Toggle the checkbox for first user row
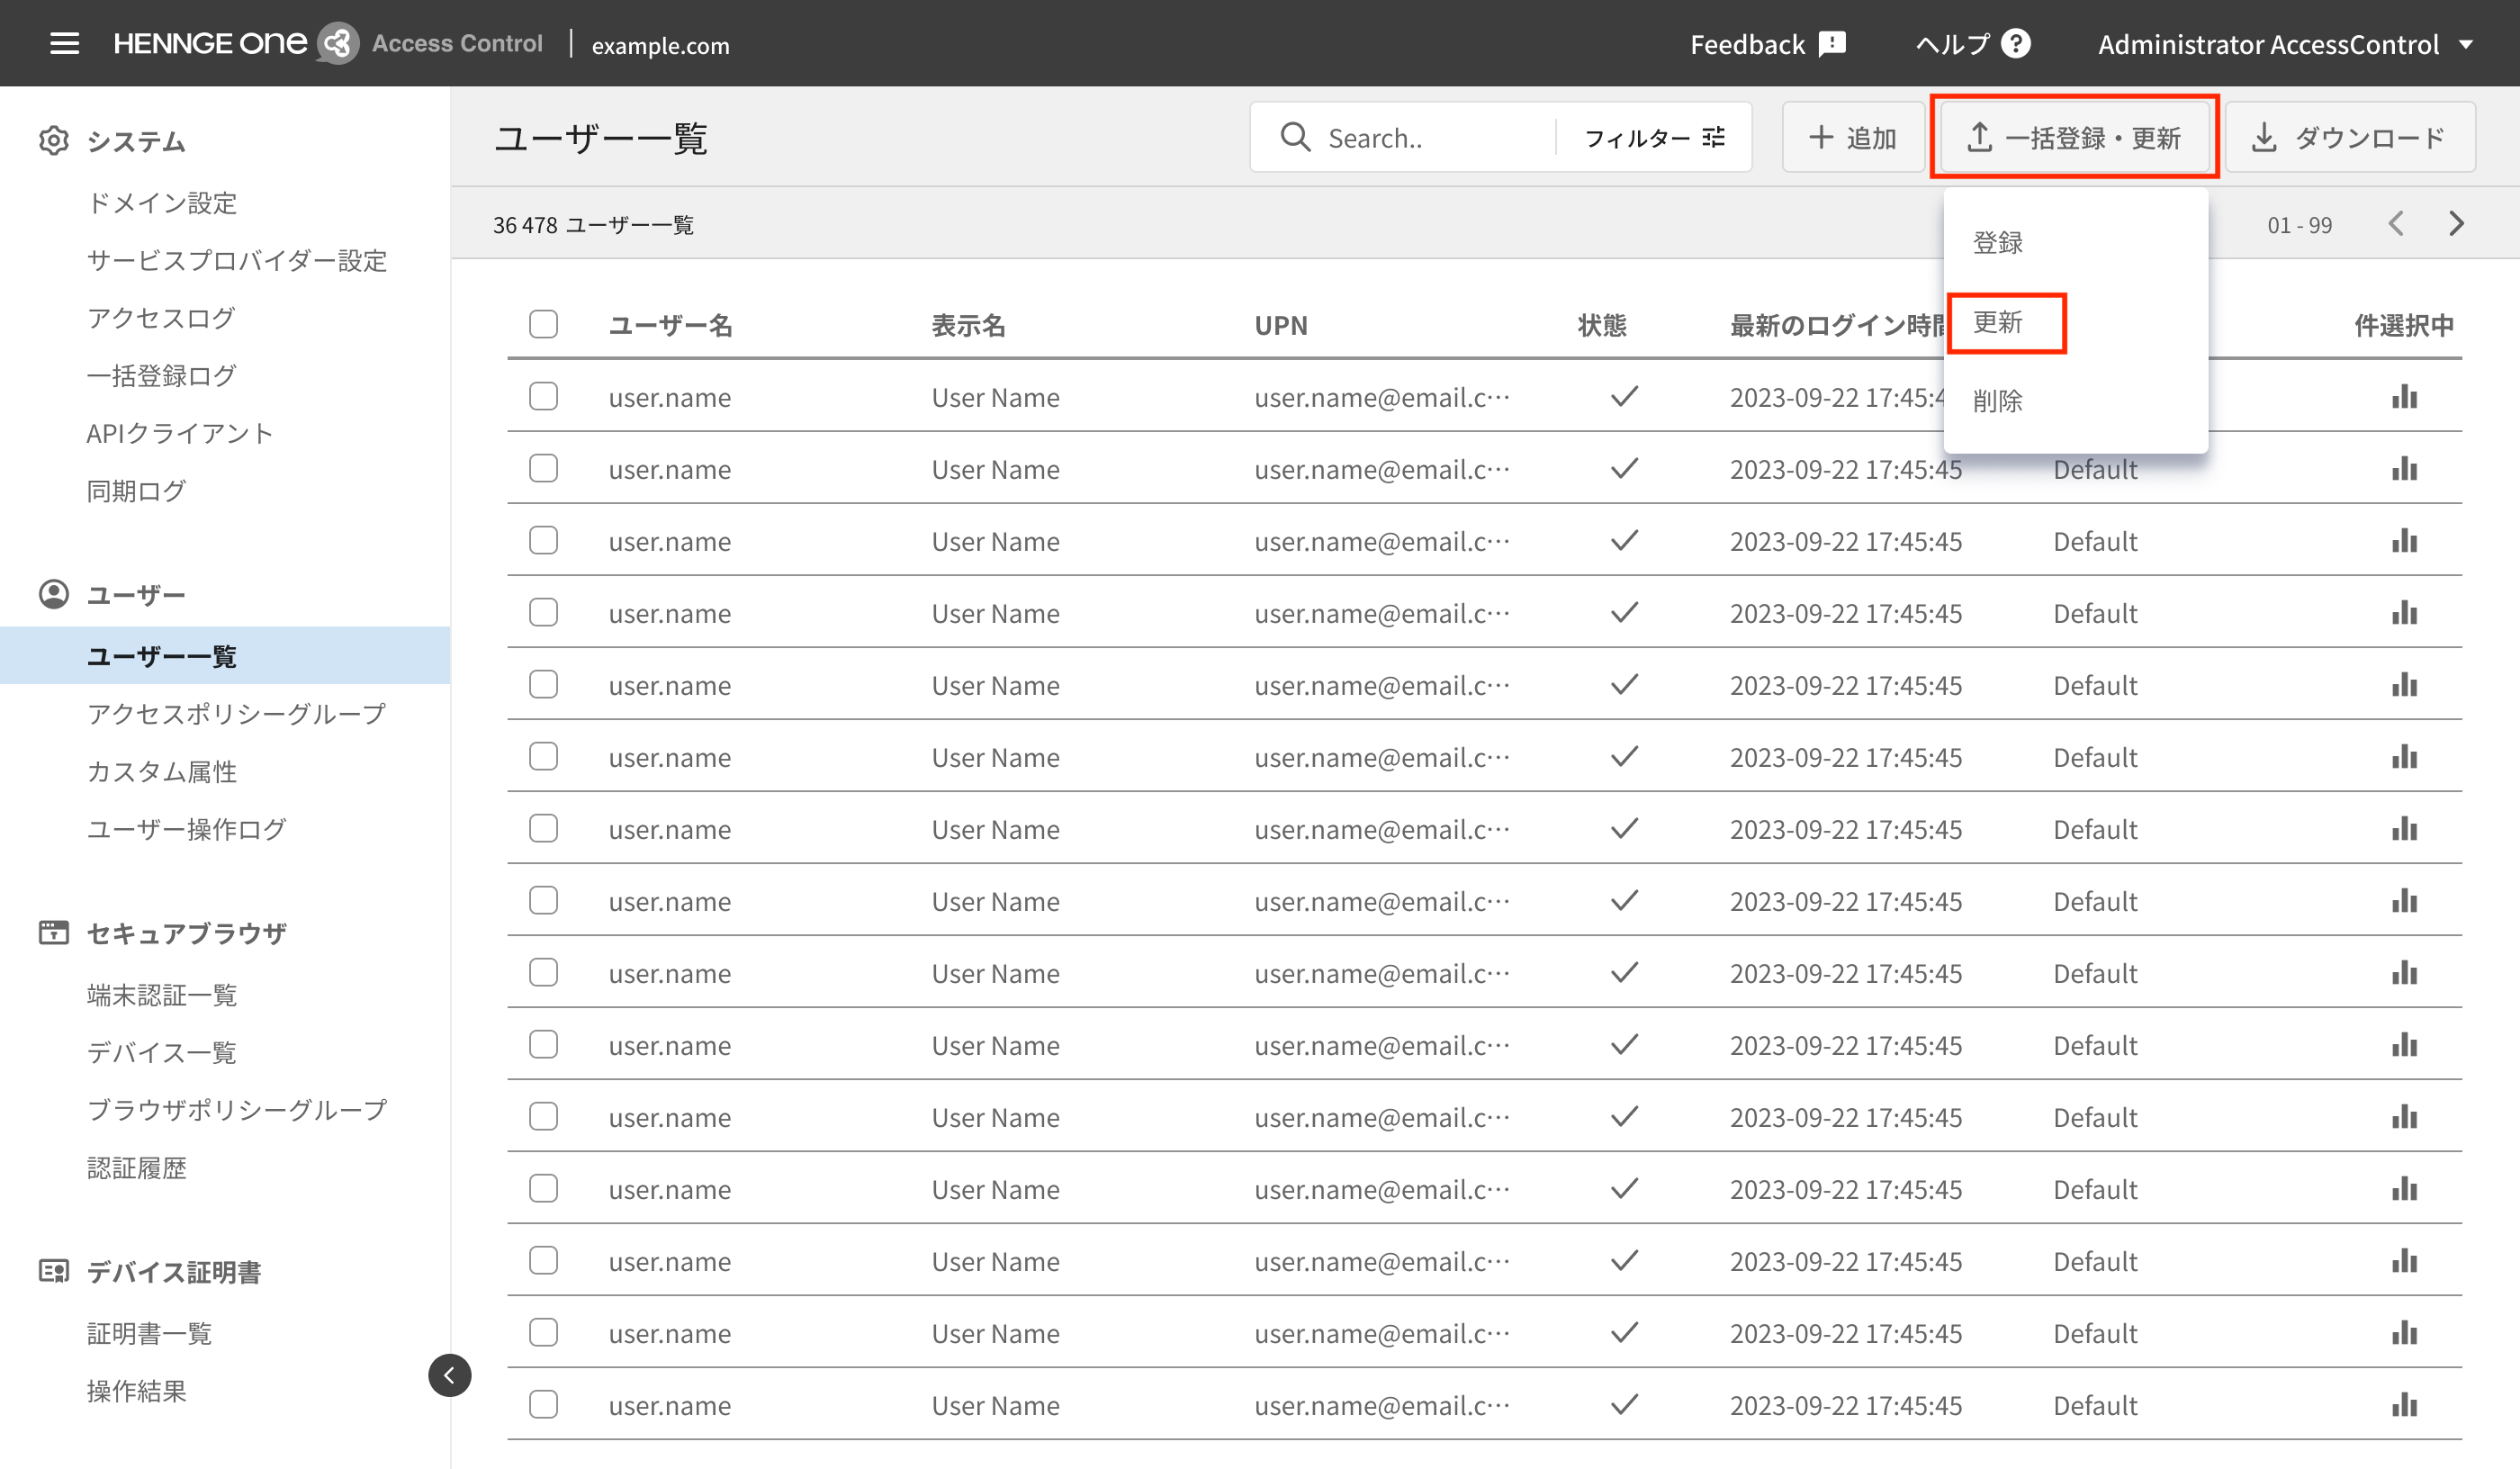 (x=544, y=395)
